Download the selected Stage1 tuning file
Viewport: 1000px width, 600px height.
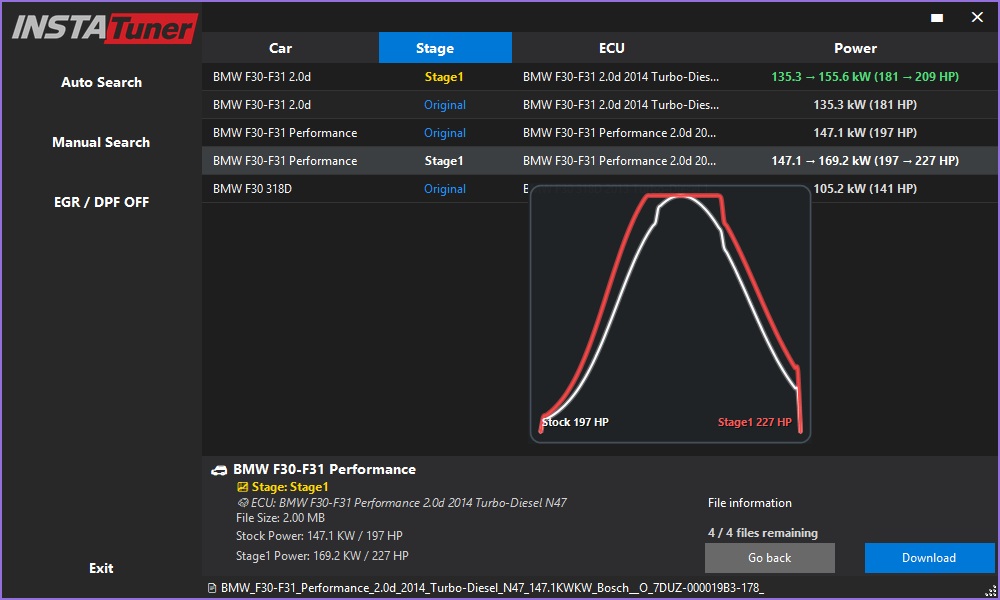click(929, 558)
